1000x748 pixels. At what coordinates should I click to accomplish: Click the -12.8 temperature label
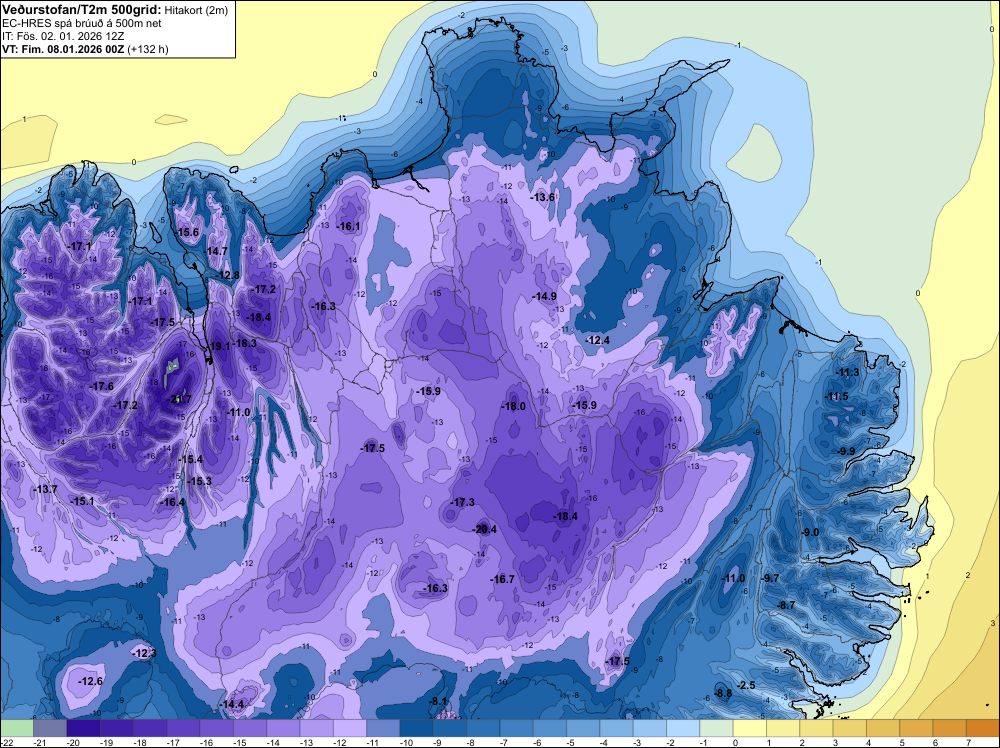(x=228, y=275)
